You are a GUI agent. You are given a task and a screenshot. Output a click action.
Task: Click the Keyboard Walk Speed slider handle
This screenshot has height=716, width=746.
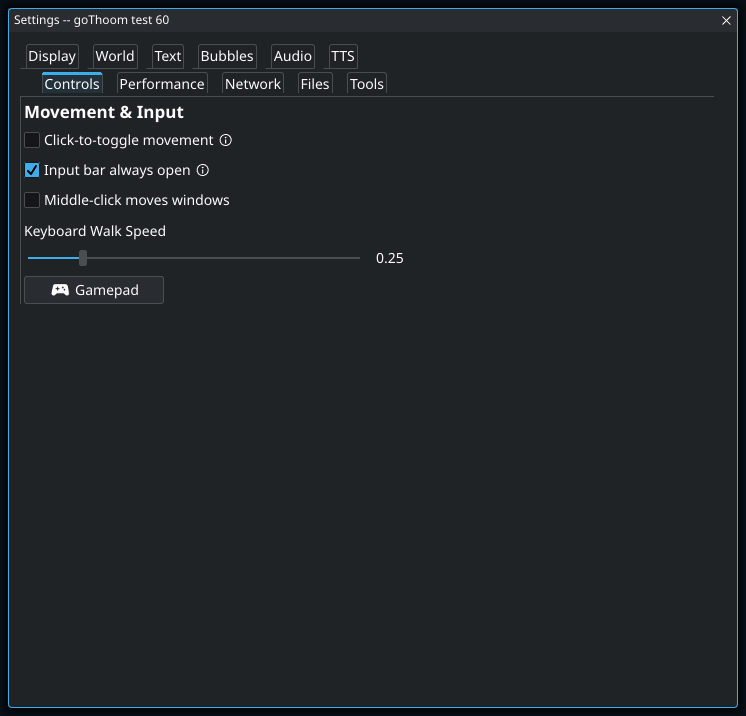click(83, 258)
